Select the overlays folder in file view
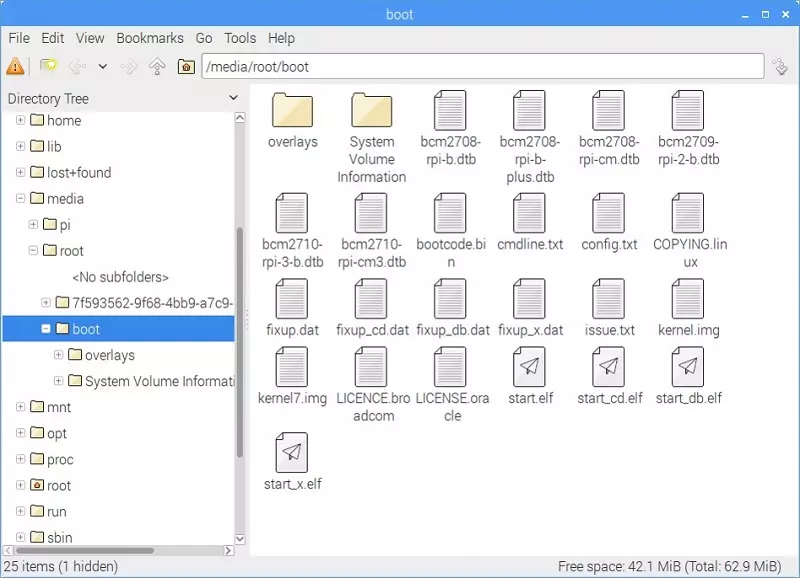The height and width of the screenshot is (578, 800). 292,111
